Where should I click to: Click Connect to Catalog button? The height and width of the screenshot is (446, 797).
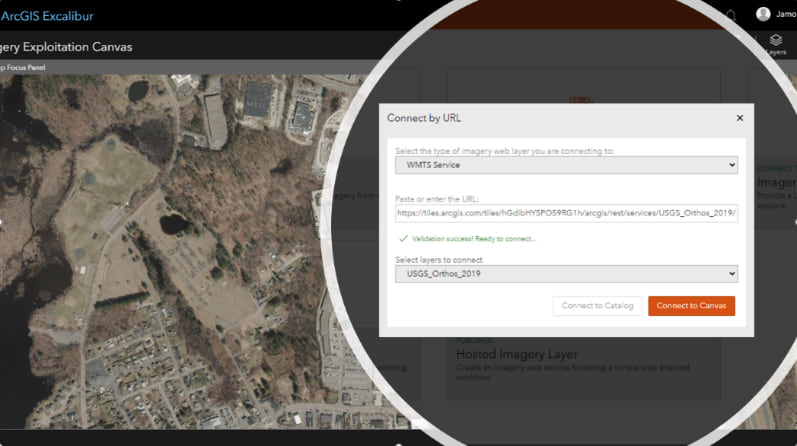pyautogui.click(x=597, y=306)
